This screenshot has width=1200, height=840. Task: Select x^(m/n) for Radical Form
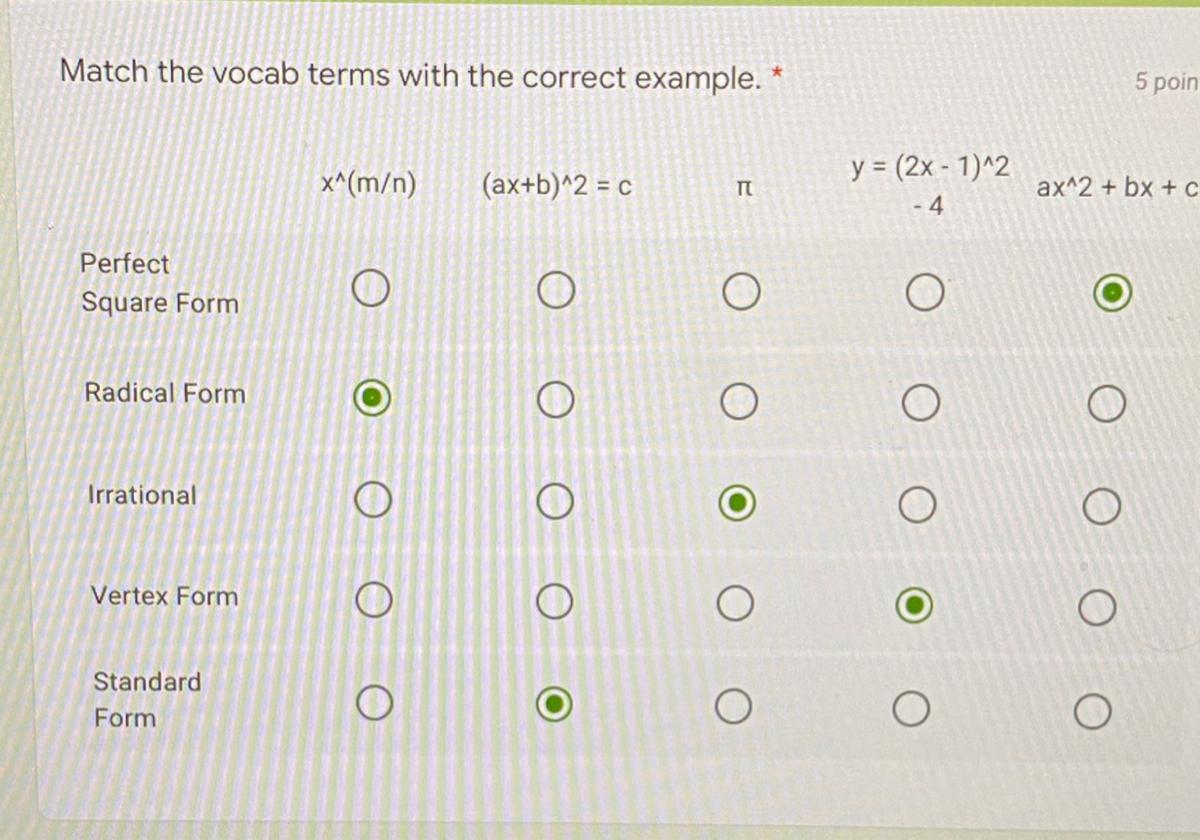(371, 398)
